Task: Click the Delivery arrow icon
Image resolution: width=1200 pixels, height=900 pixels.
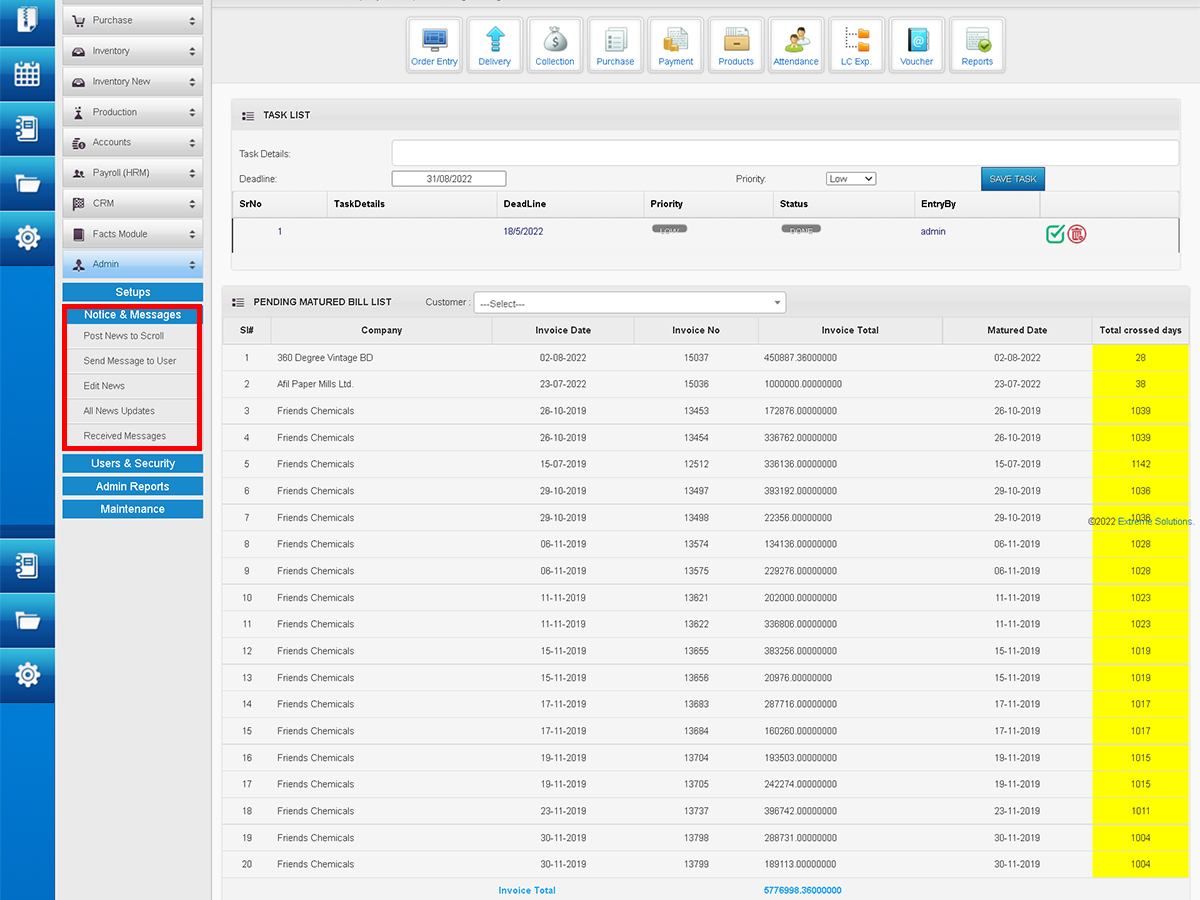Action: tap(494, 46)
